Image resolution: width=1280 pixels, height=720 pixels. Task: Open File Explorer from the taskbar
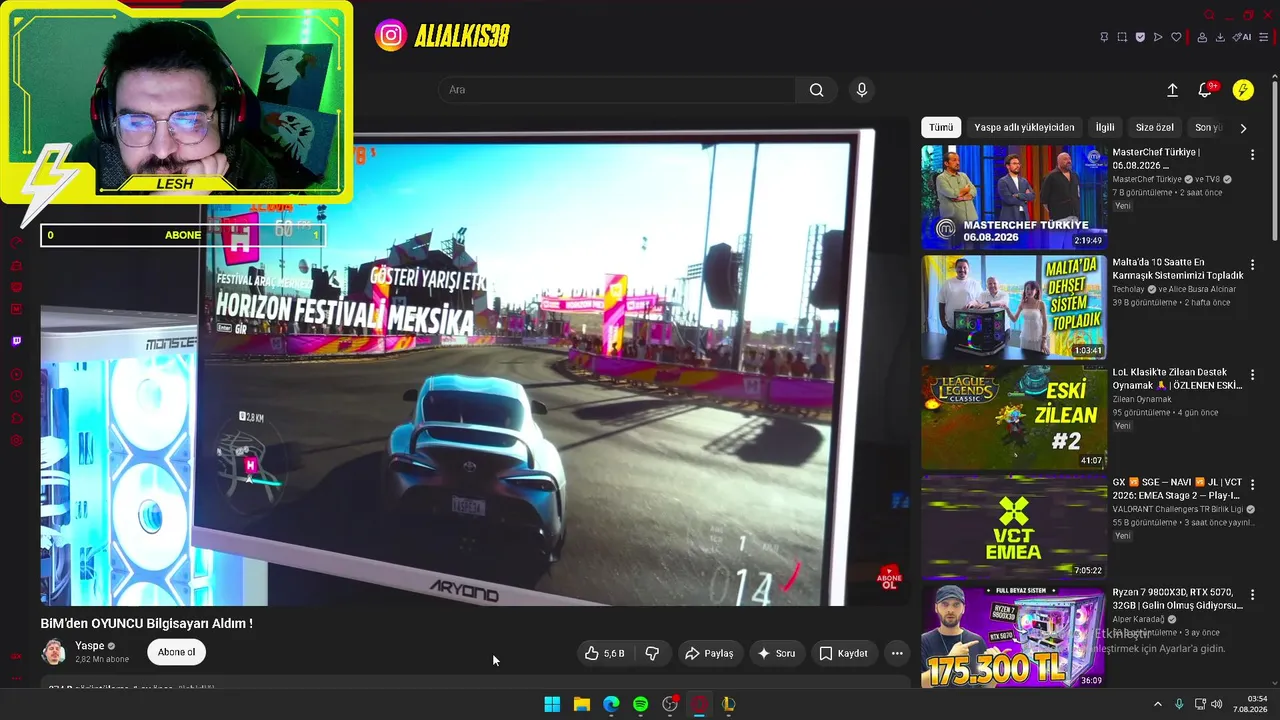[581, 704]
